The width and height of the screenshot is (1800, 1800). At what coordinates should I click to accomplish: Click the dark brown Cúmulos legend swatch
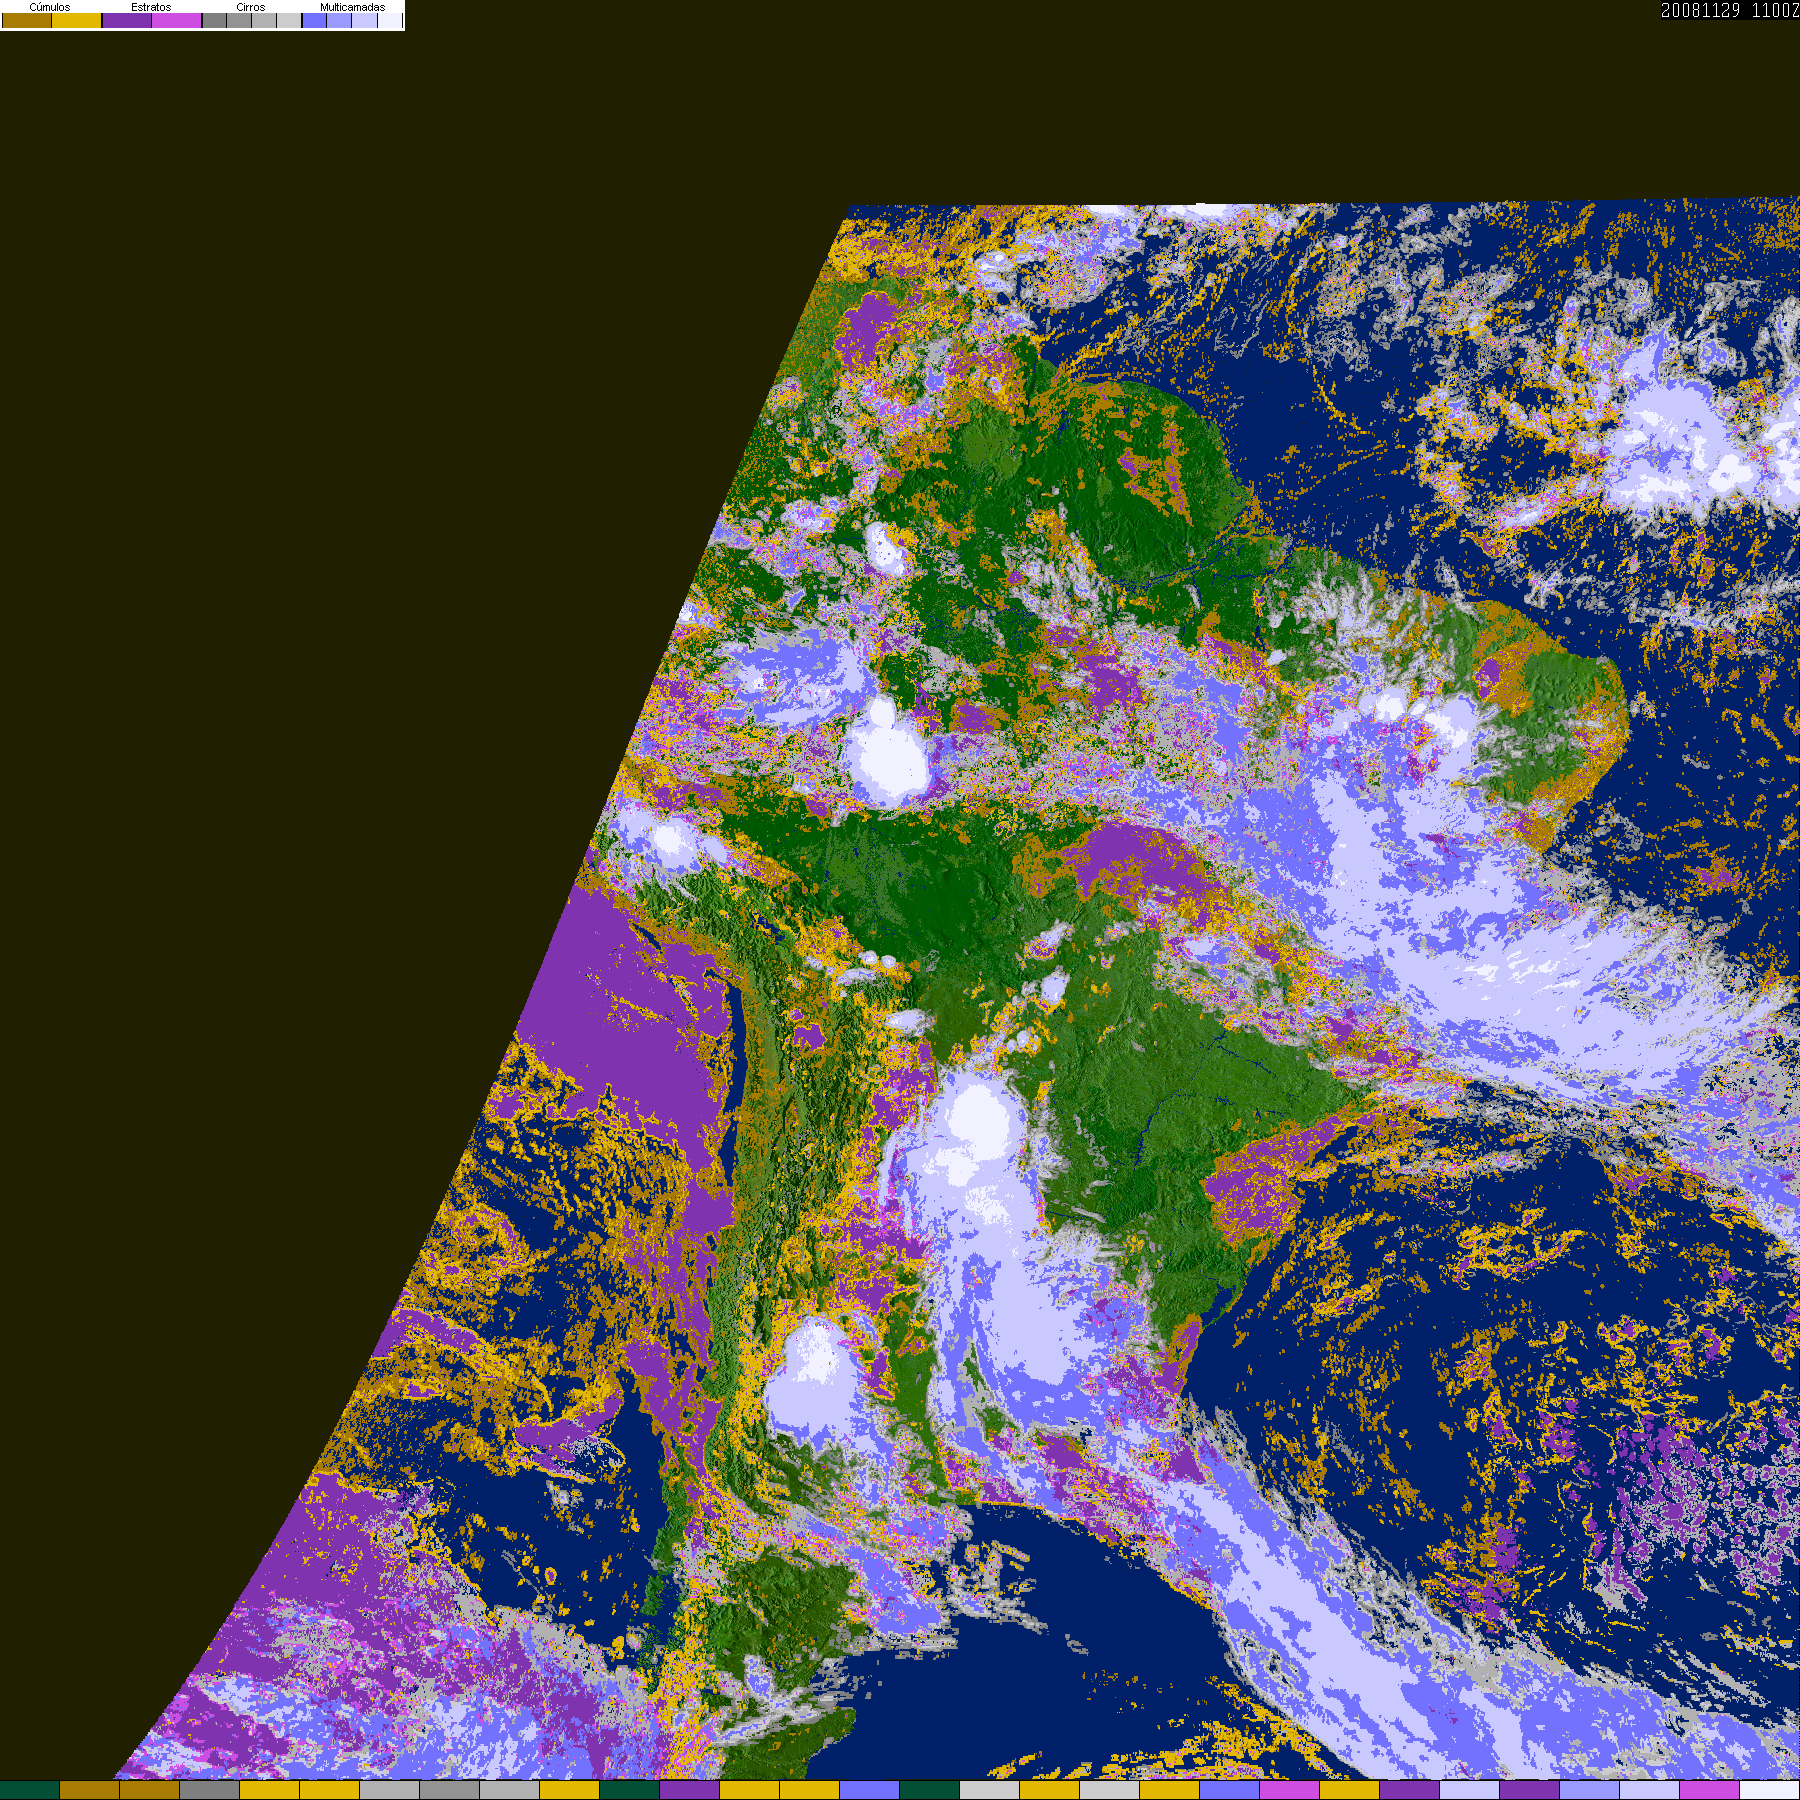27,20
